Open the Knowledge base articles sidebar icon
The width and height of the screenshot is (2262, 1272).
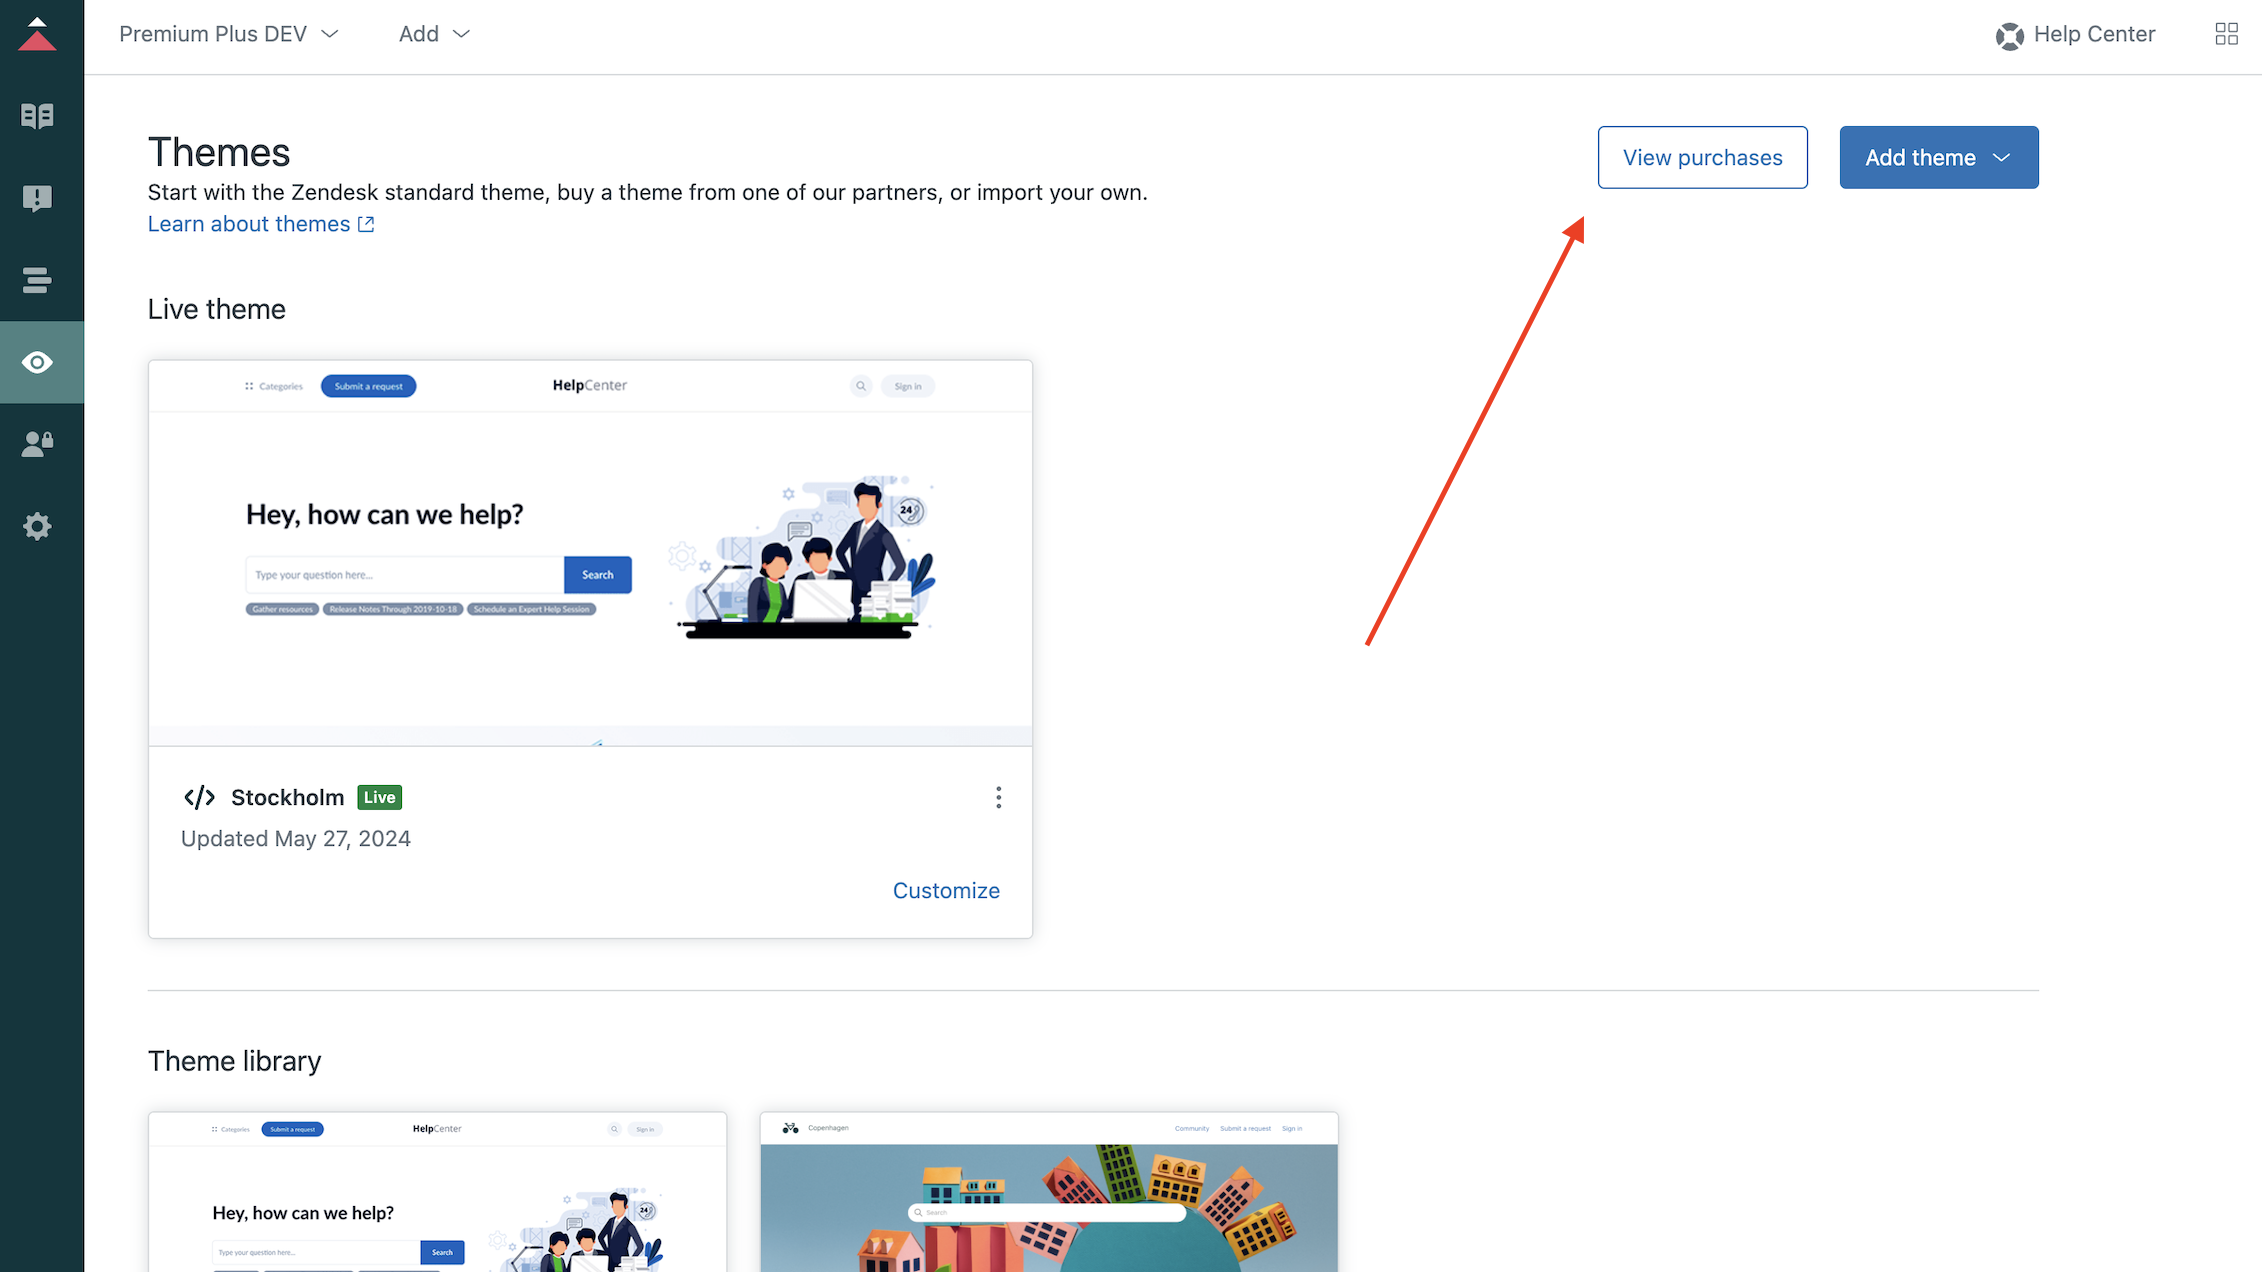(37, 116)
